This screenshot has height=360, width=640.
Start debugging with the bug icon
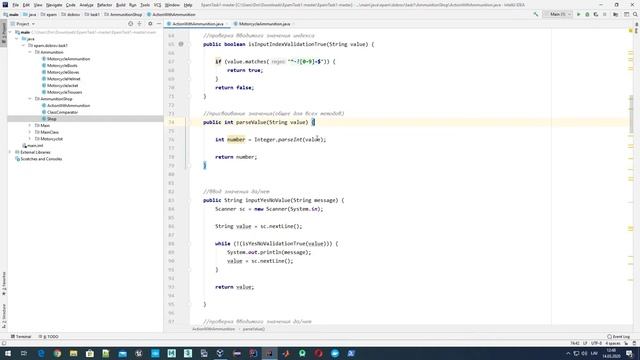tap(587, 14)
